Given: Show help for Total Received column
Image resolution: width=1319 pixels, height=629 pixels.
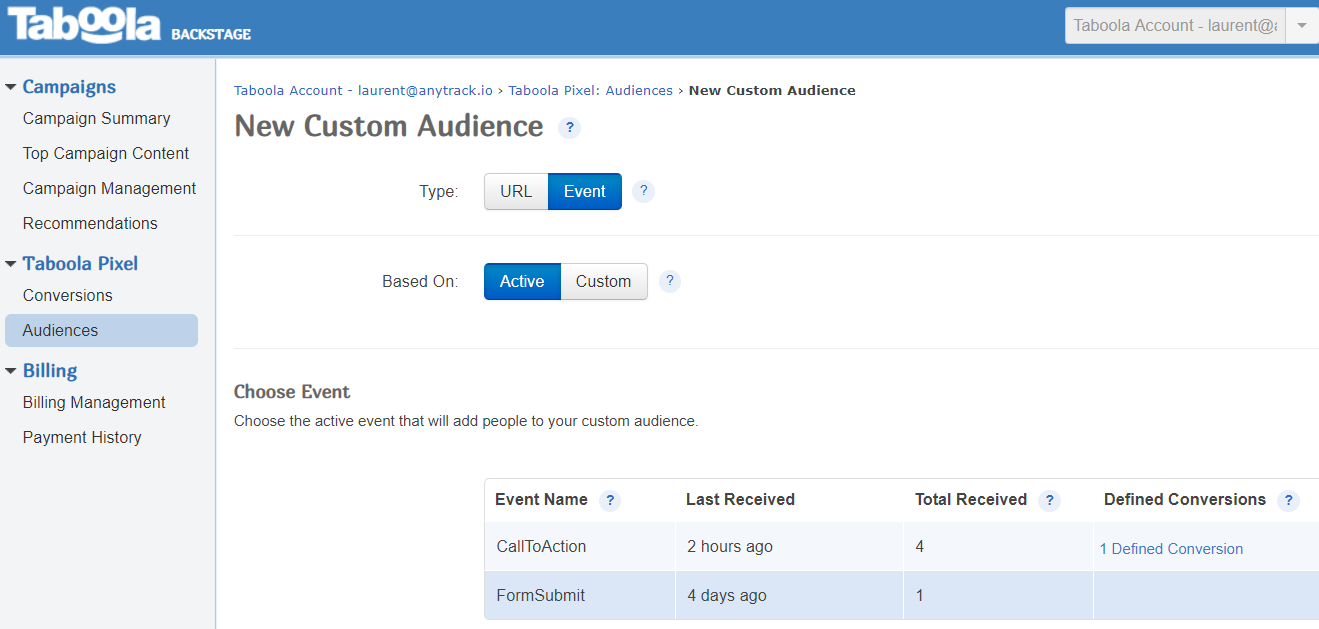Looking at the screenshot, I should click(1049, 500).
